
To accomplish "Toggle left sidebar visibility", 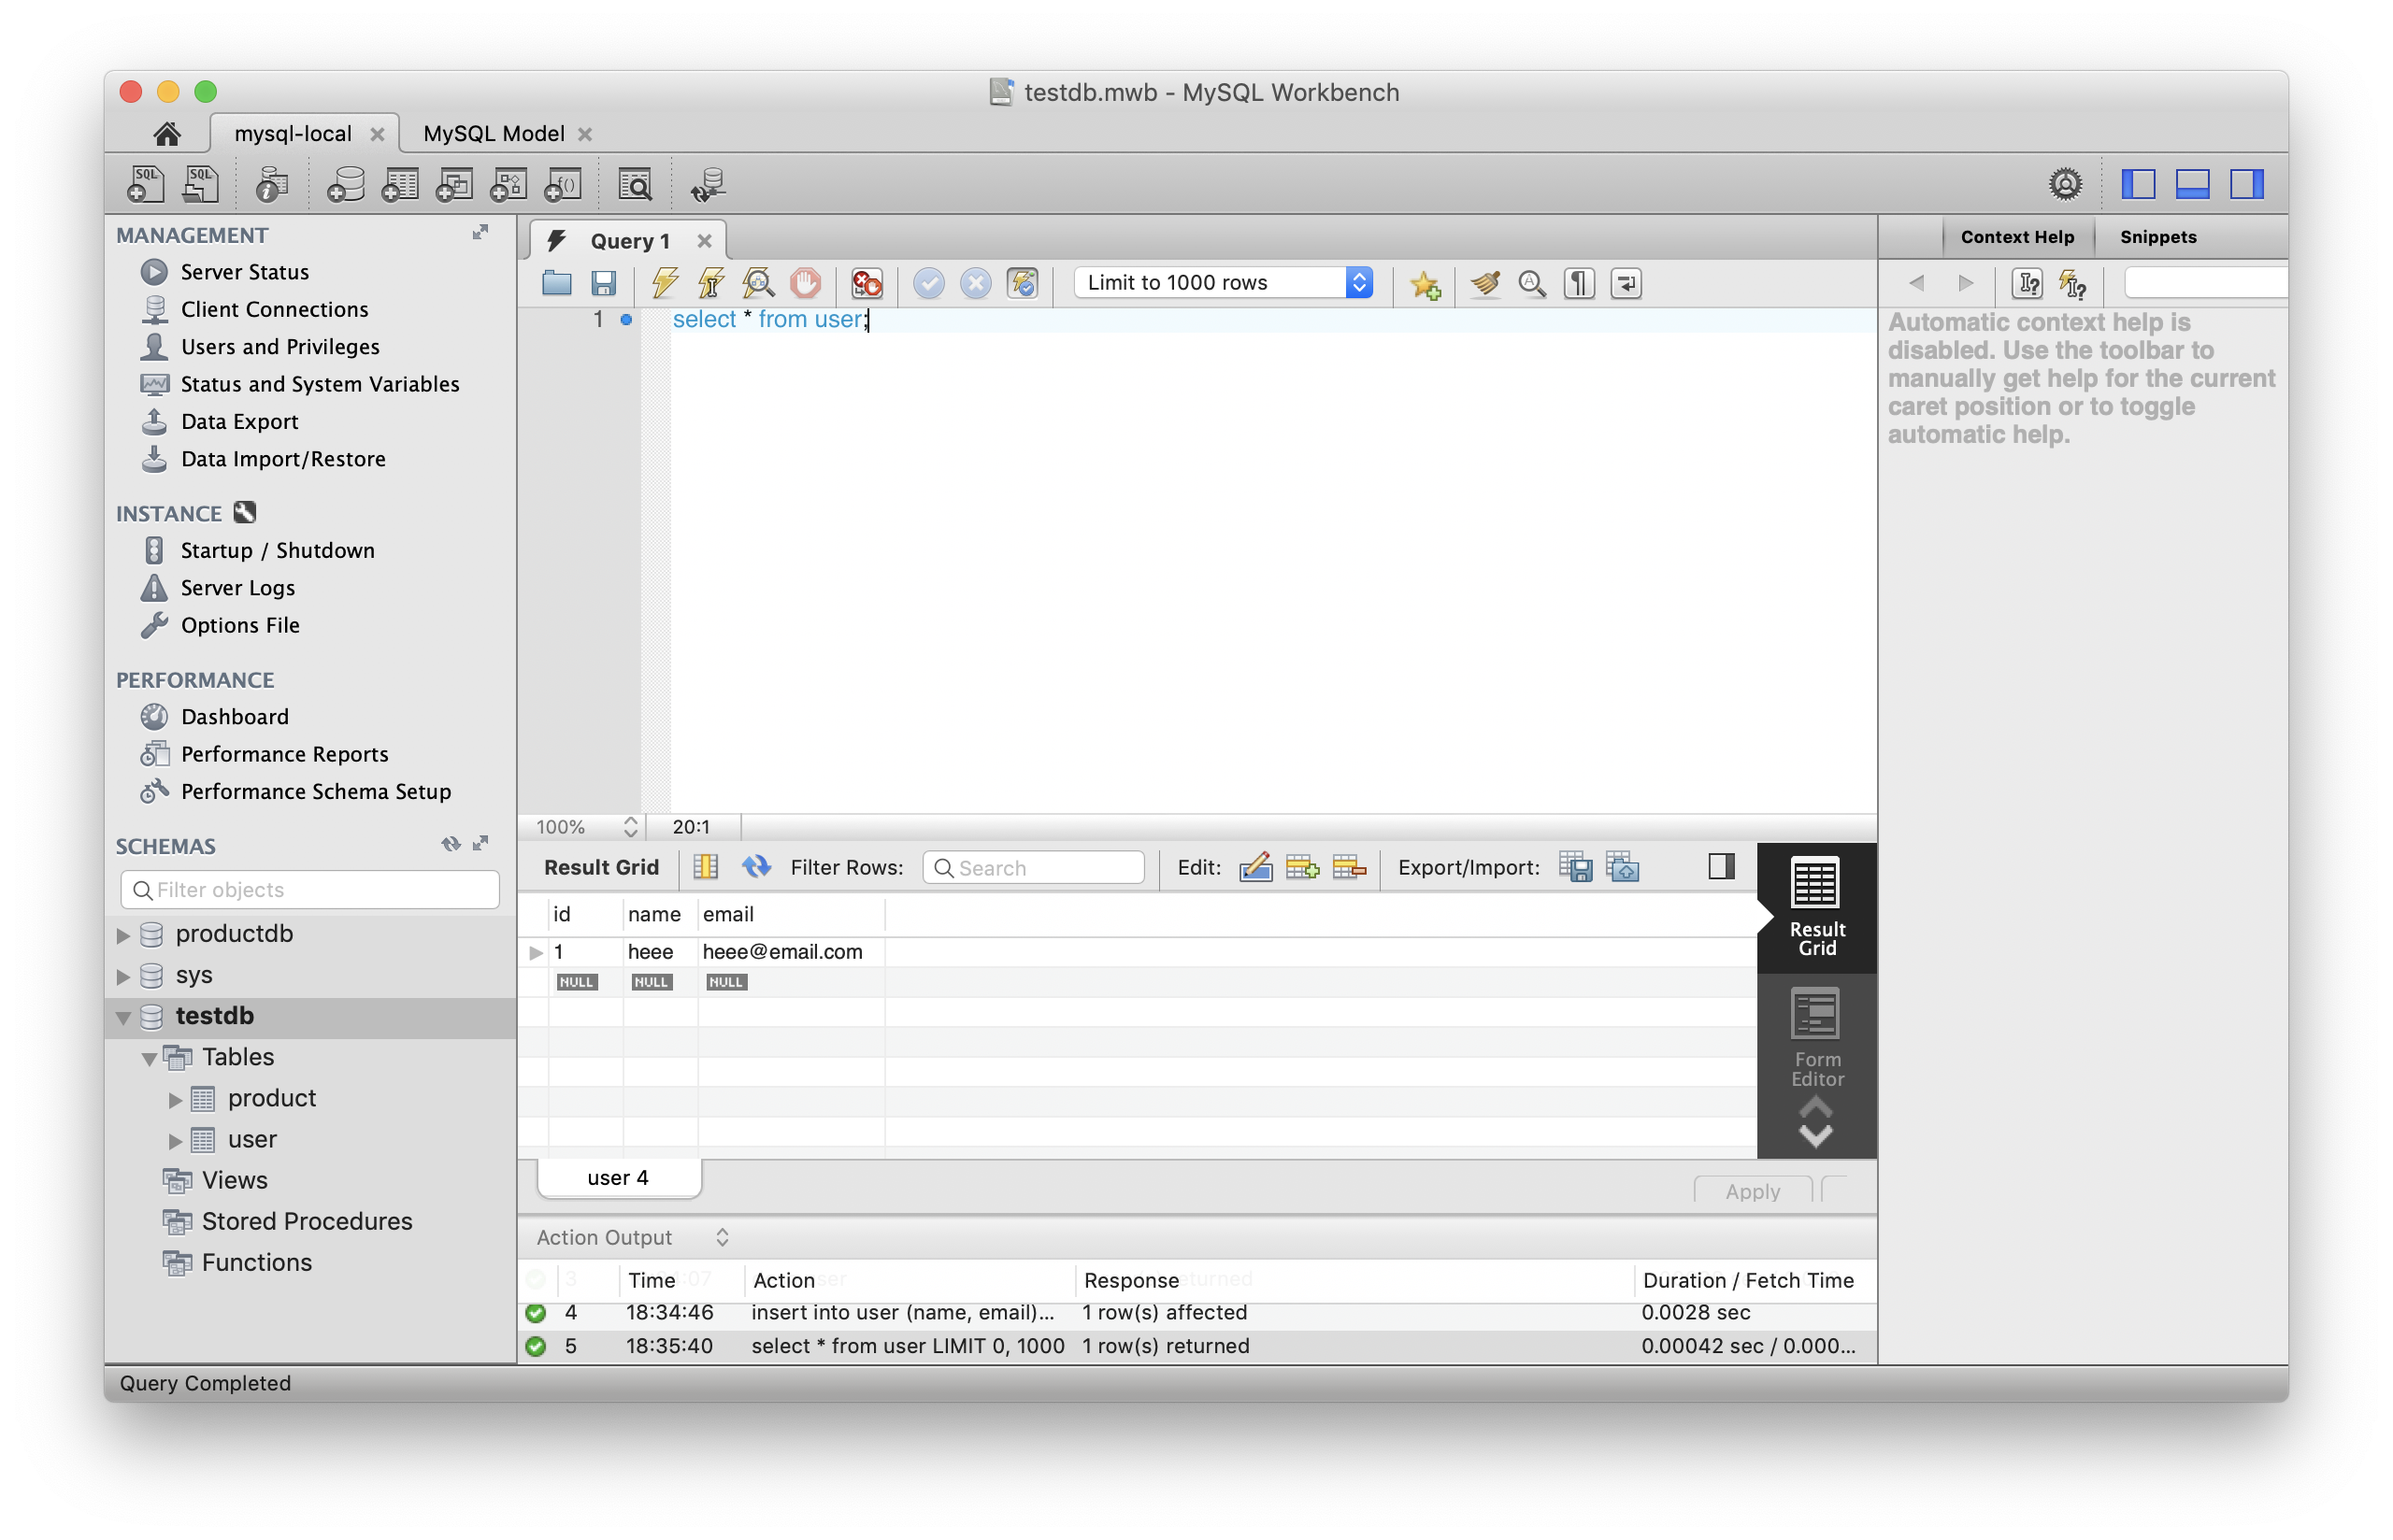I will (x=2138, y=184).
